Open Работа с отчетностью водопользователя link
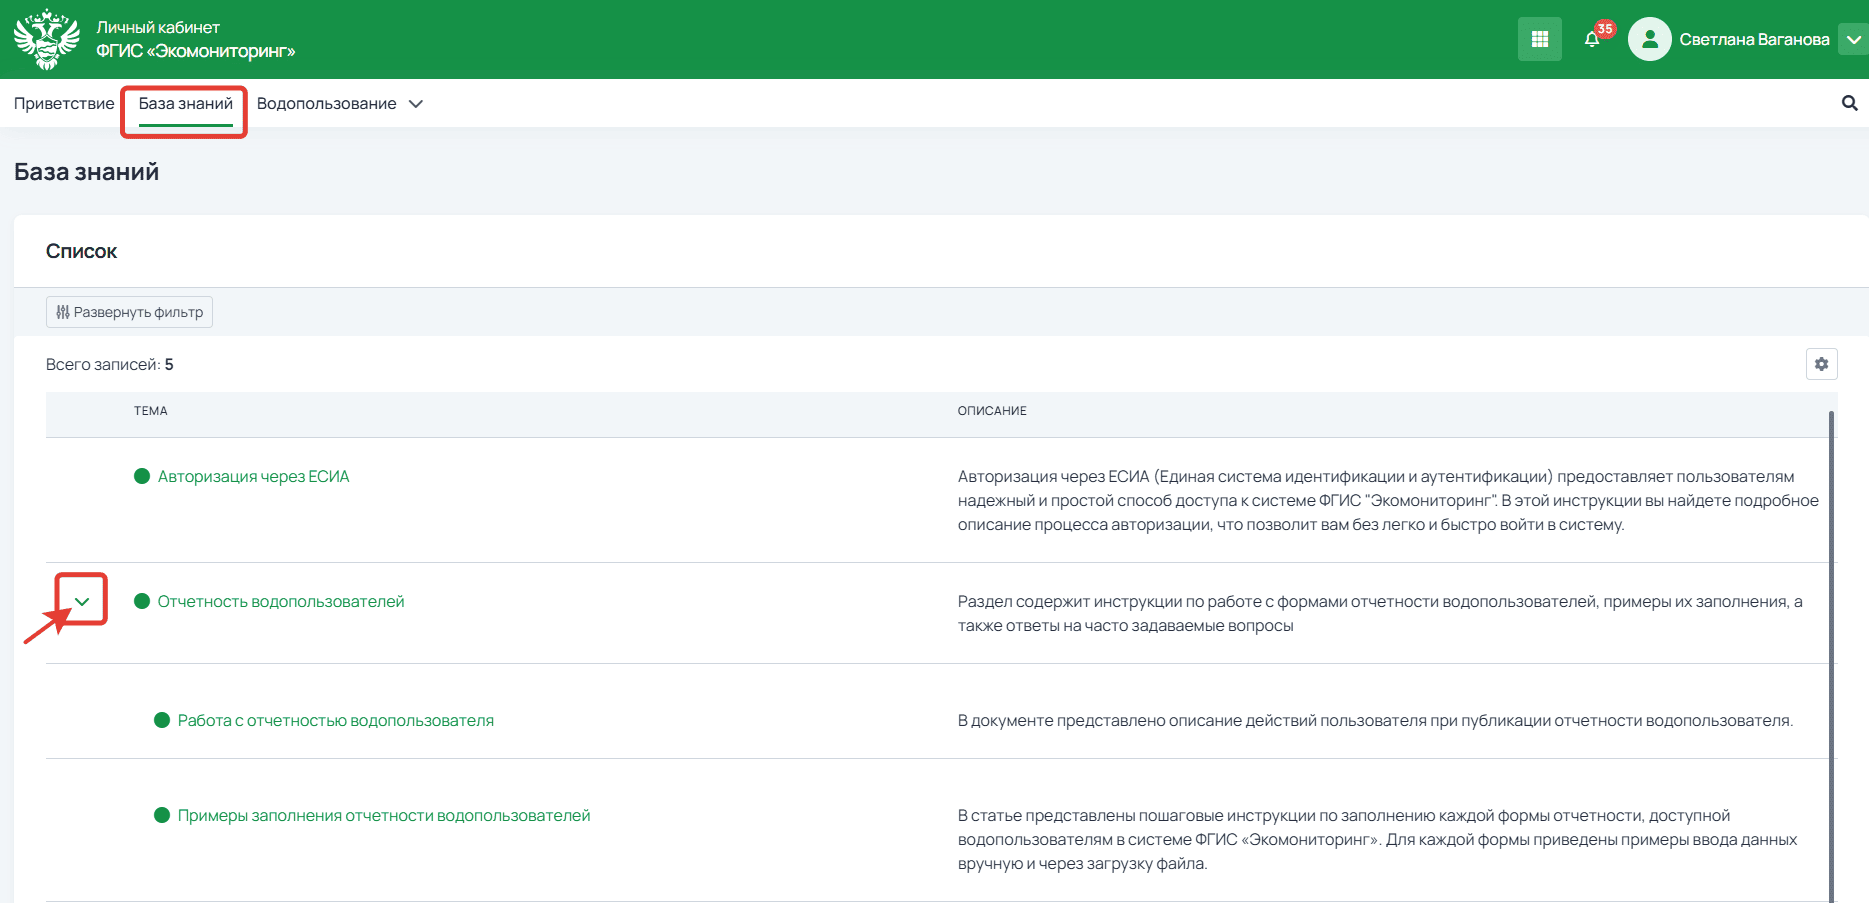 coord(335,720)
